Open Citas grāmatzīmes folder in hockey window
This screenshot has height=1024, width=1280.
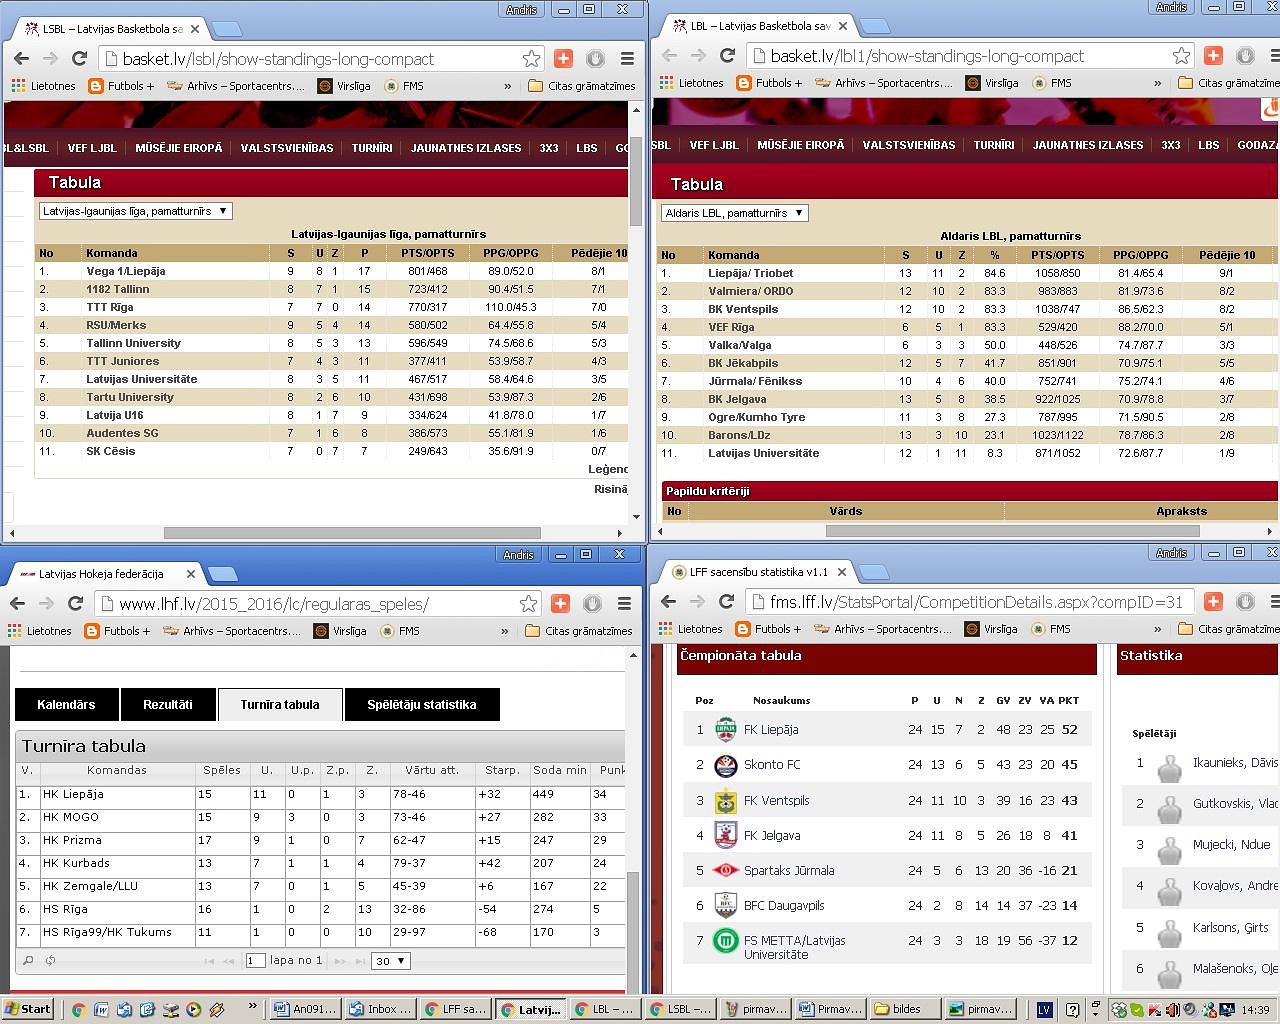coord(578,631)
